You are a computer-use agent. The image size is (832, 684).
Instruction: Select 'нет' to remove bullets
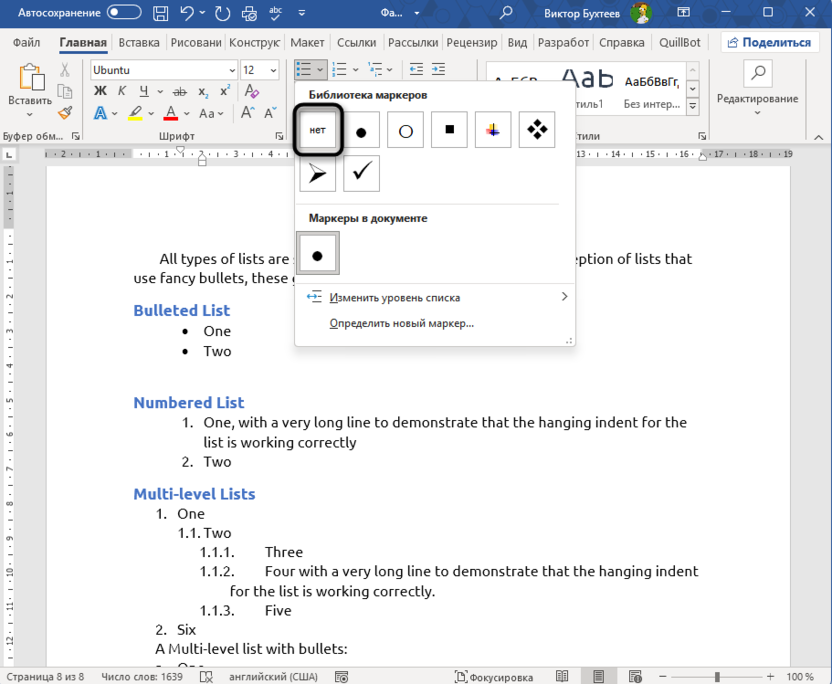click(x=317, y=130)
